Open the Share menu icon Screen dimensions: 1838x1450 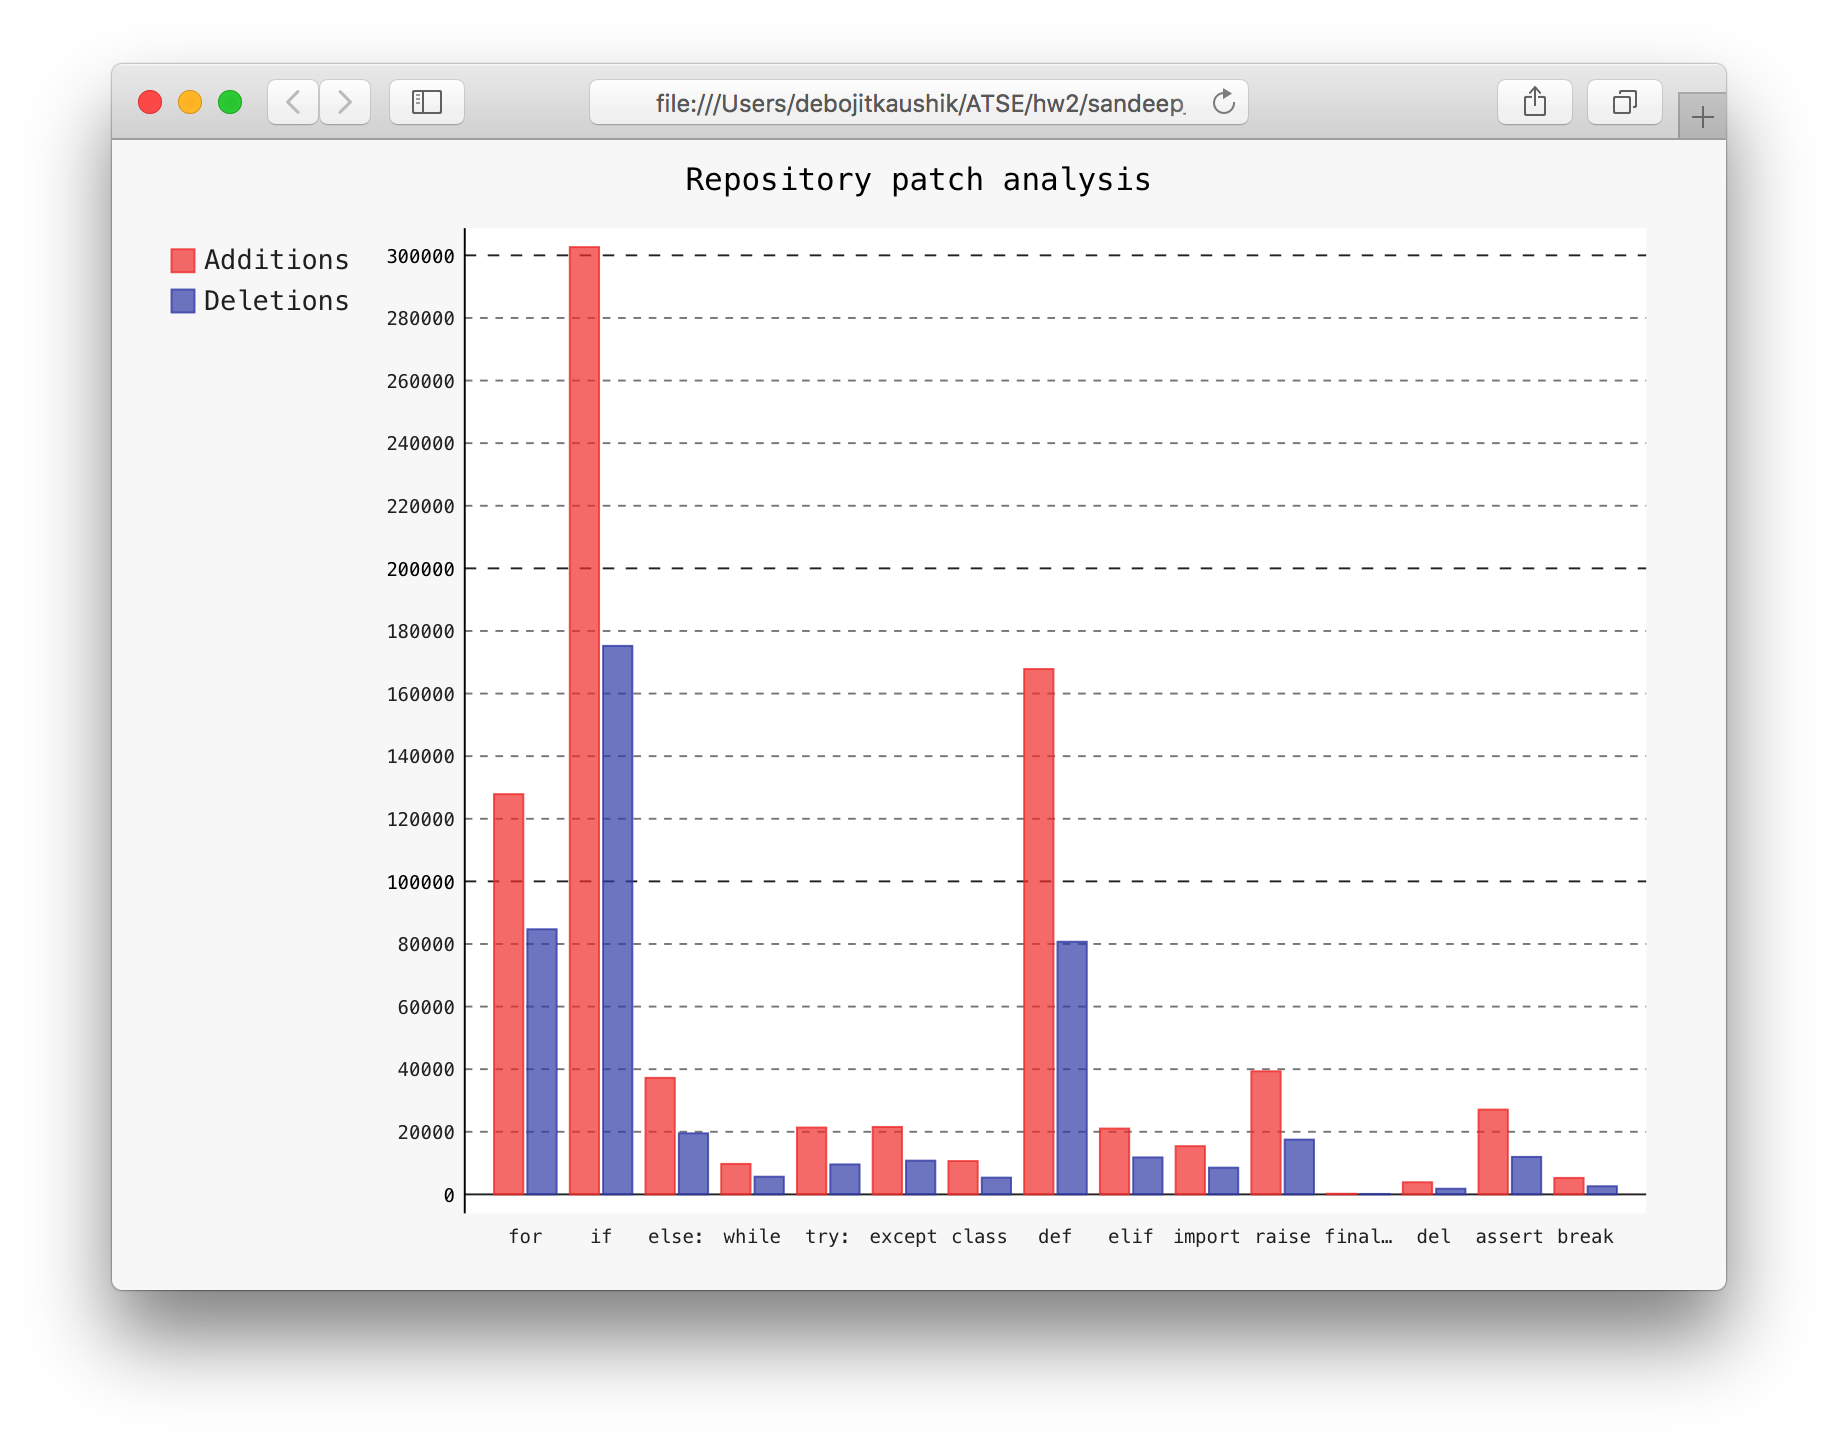(x=1535, y=102)
